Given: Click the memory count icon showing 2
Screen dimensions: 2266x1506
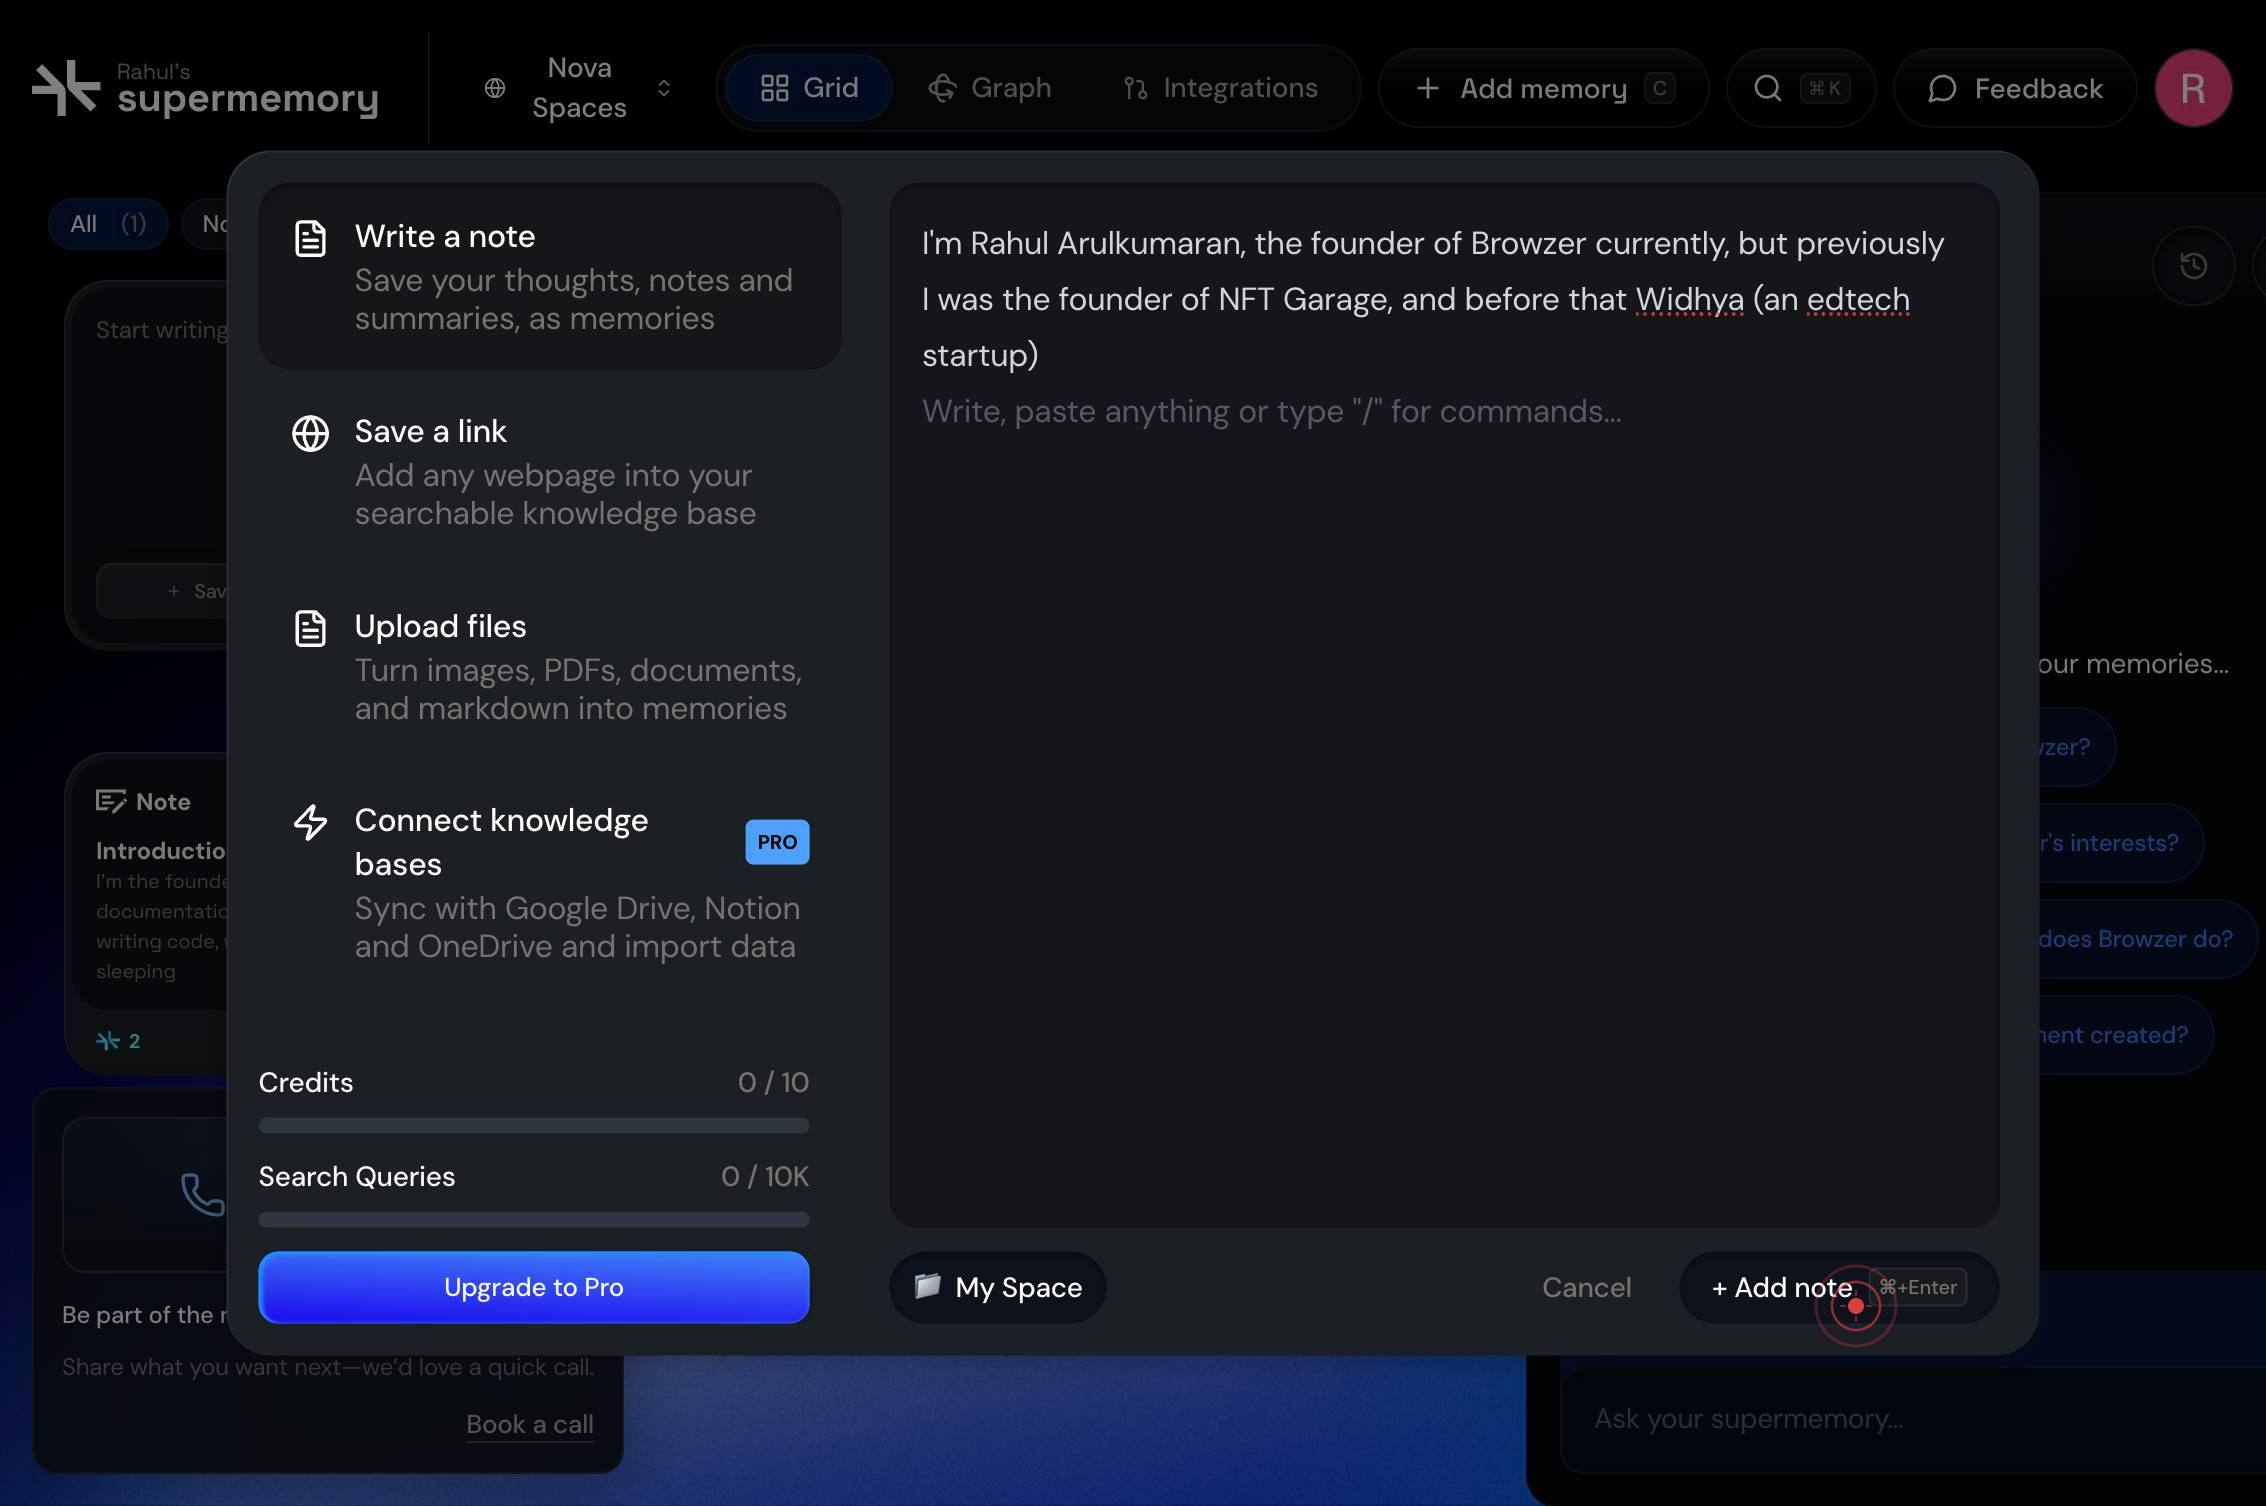Looking at the screenshot, I should pyautogui.click(x=107, y=1041).
